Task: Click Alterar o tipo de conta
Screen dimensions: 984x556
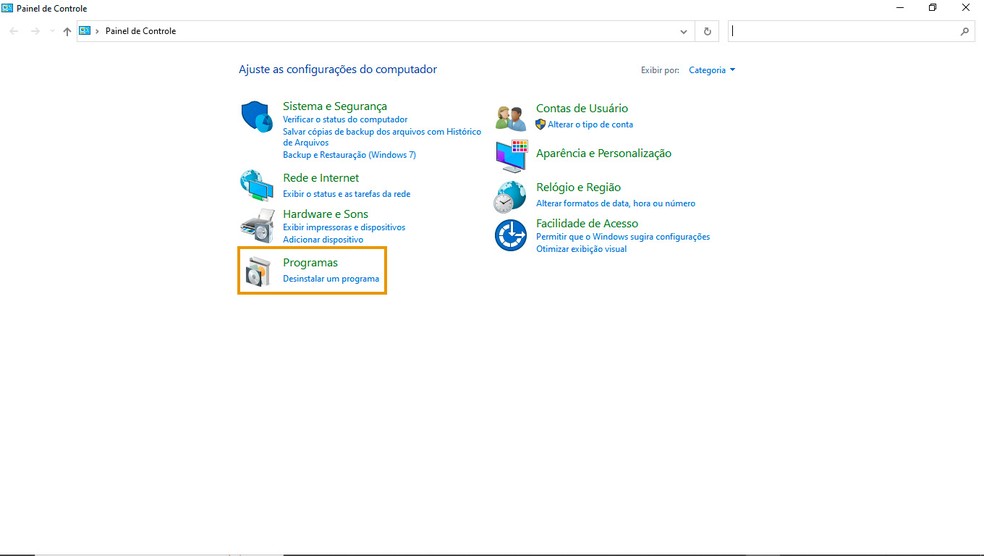Action: pyautogui.click(x=590, y=124)
